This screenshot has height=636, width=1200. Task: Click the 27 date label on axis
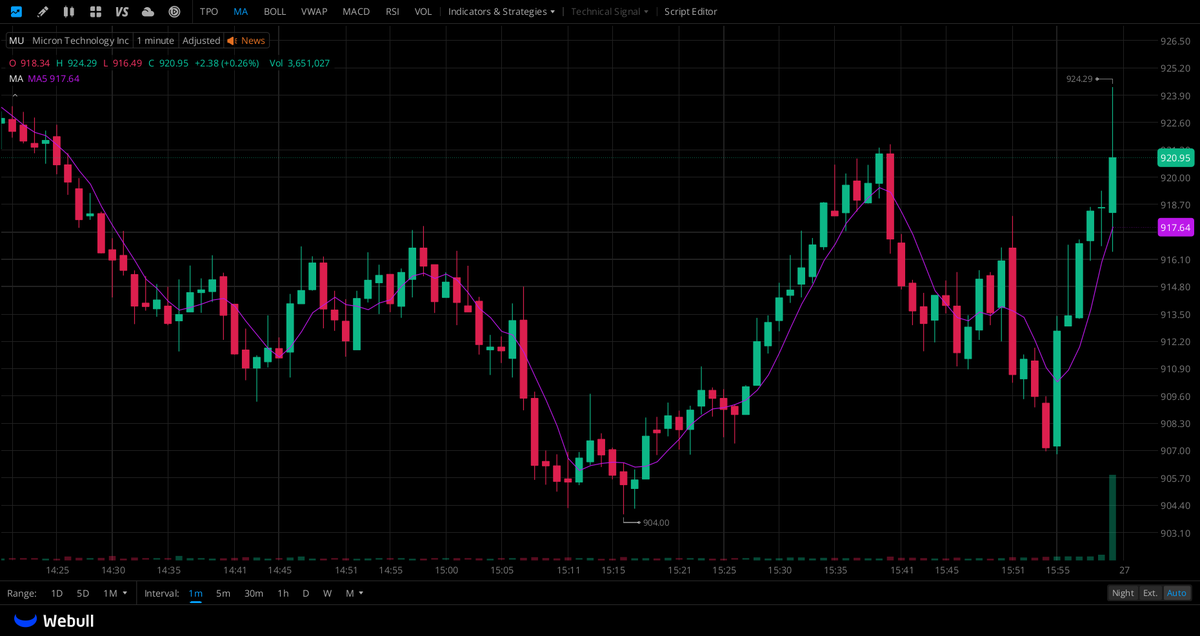pos(1124,570)
